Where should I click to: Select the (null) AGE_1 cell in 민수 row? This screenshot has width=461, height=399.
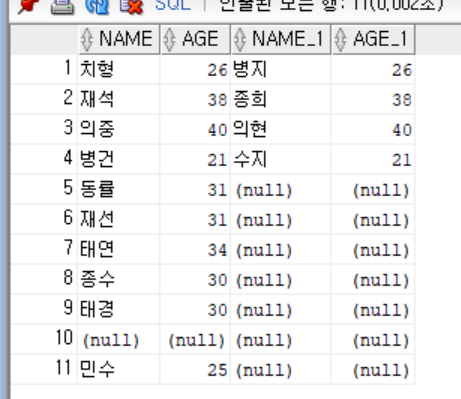373,369
